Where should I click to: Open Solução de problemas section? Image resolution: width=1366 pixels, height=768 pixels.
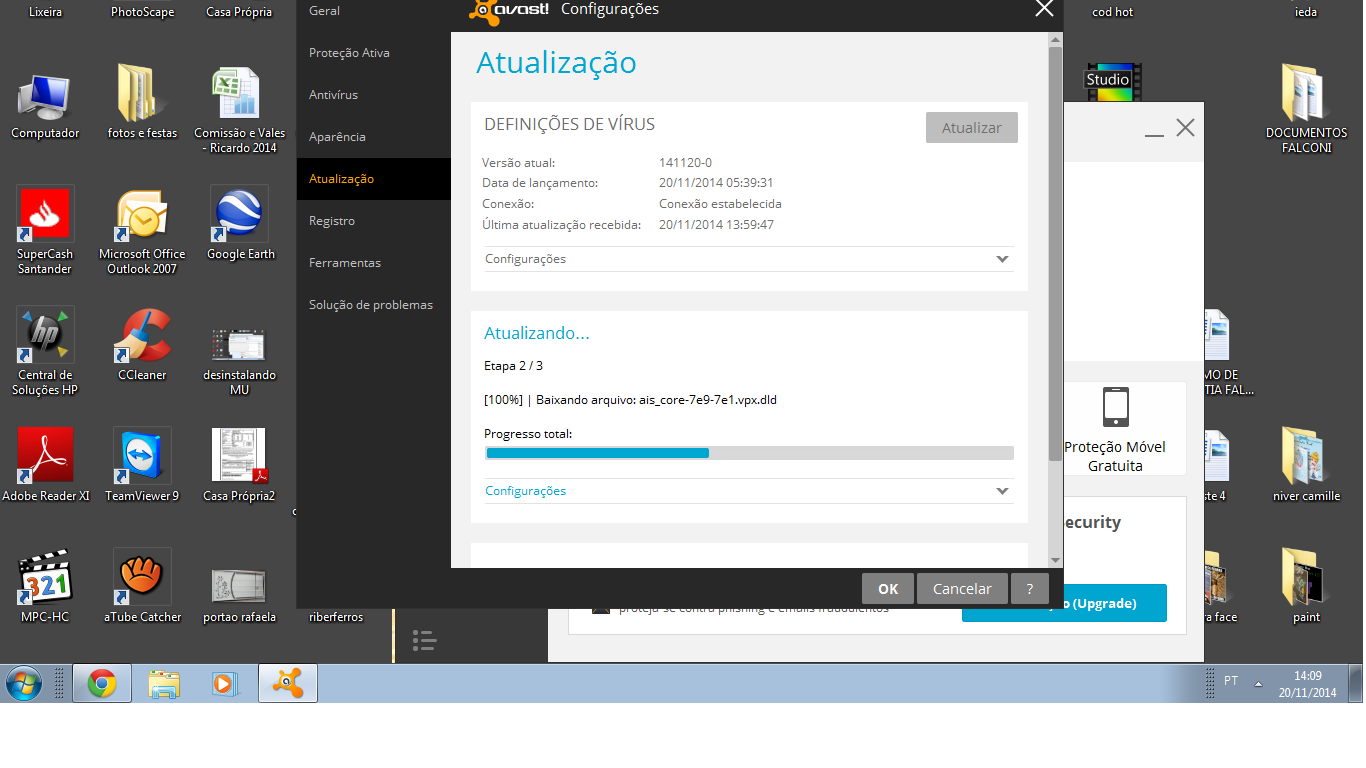click(x=371, y=305)
